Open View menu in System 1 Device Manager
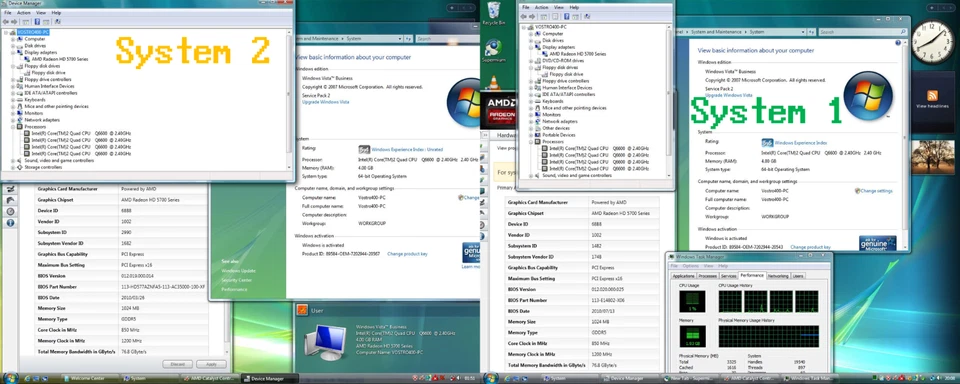Screen dimensions: 960x384 (559, 7)
